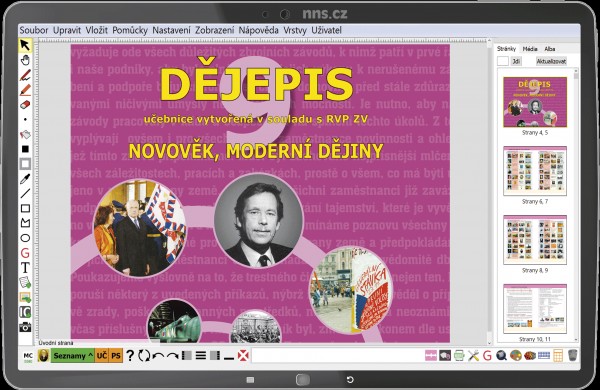This screenshot has height=390, width=600.
Task: Switch to the Stránky tab
Action: 506,49
